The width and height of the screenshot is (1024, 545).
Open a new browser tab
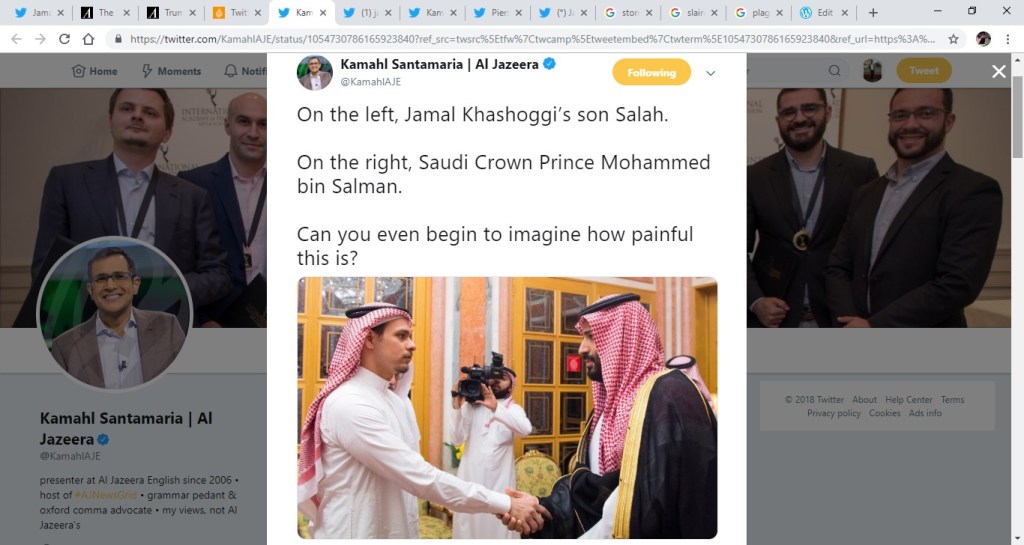point(873,13)
